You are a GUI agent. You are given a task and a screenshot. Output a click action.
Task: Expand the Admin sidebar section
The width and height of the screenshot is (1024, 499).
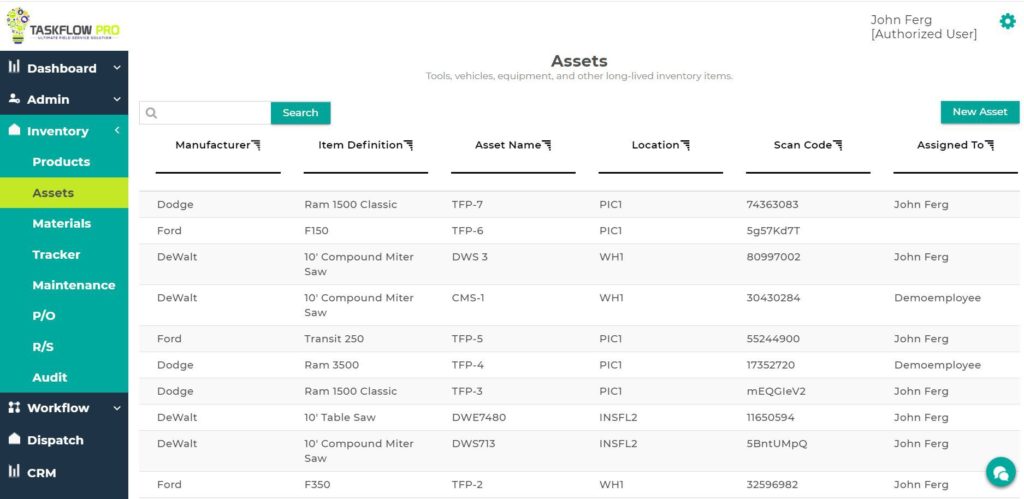[117, 99]
